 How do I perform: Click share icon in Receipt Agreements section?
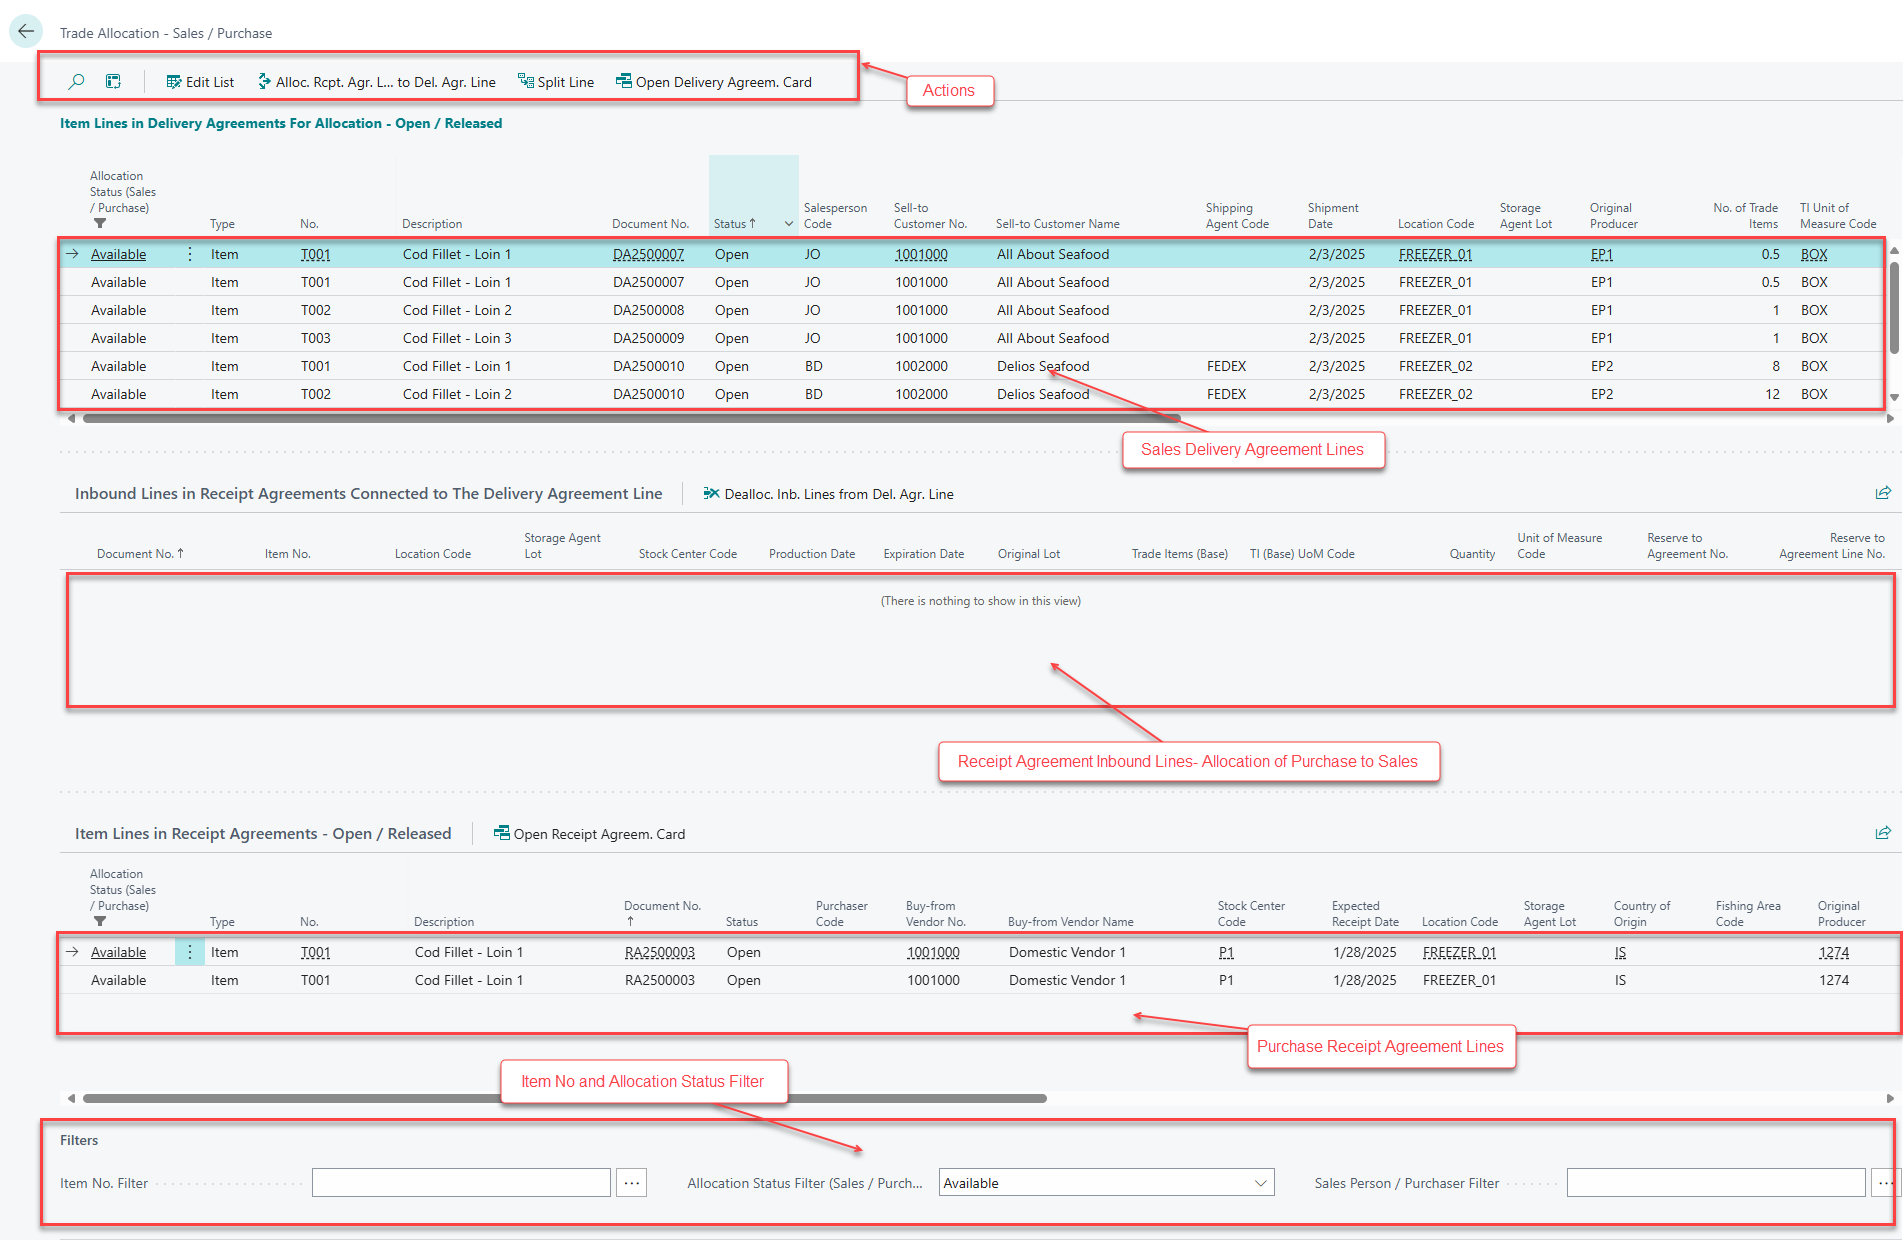[x=1883, y=833]
